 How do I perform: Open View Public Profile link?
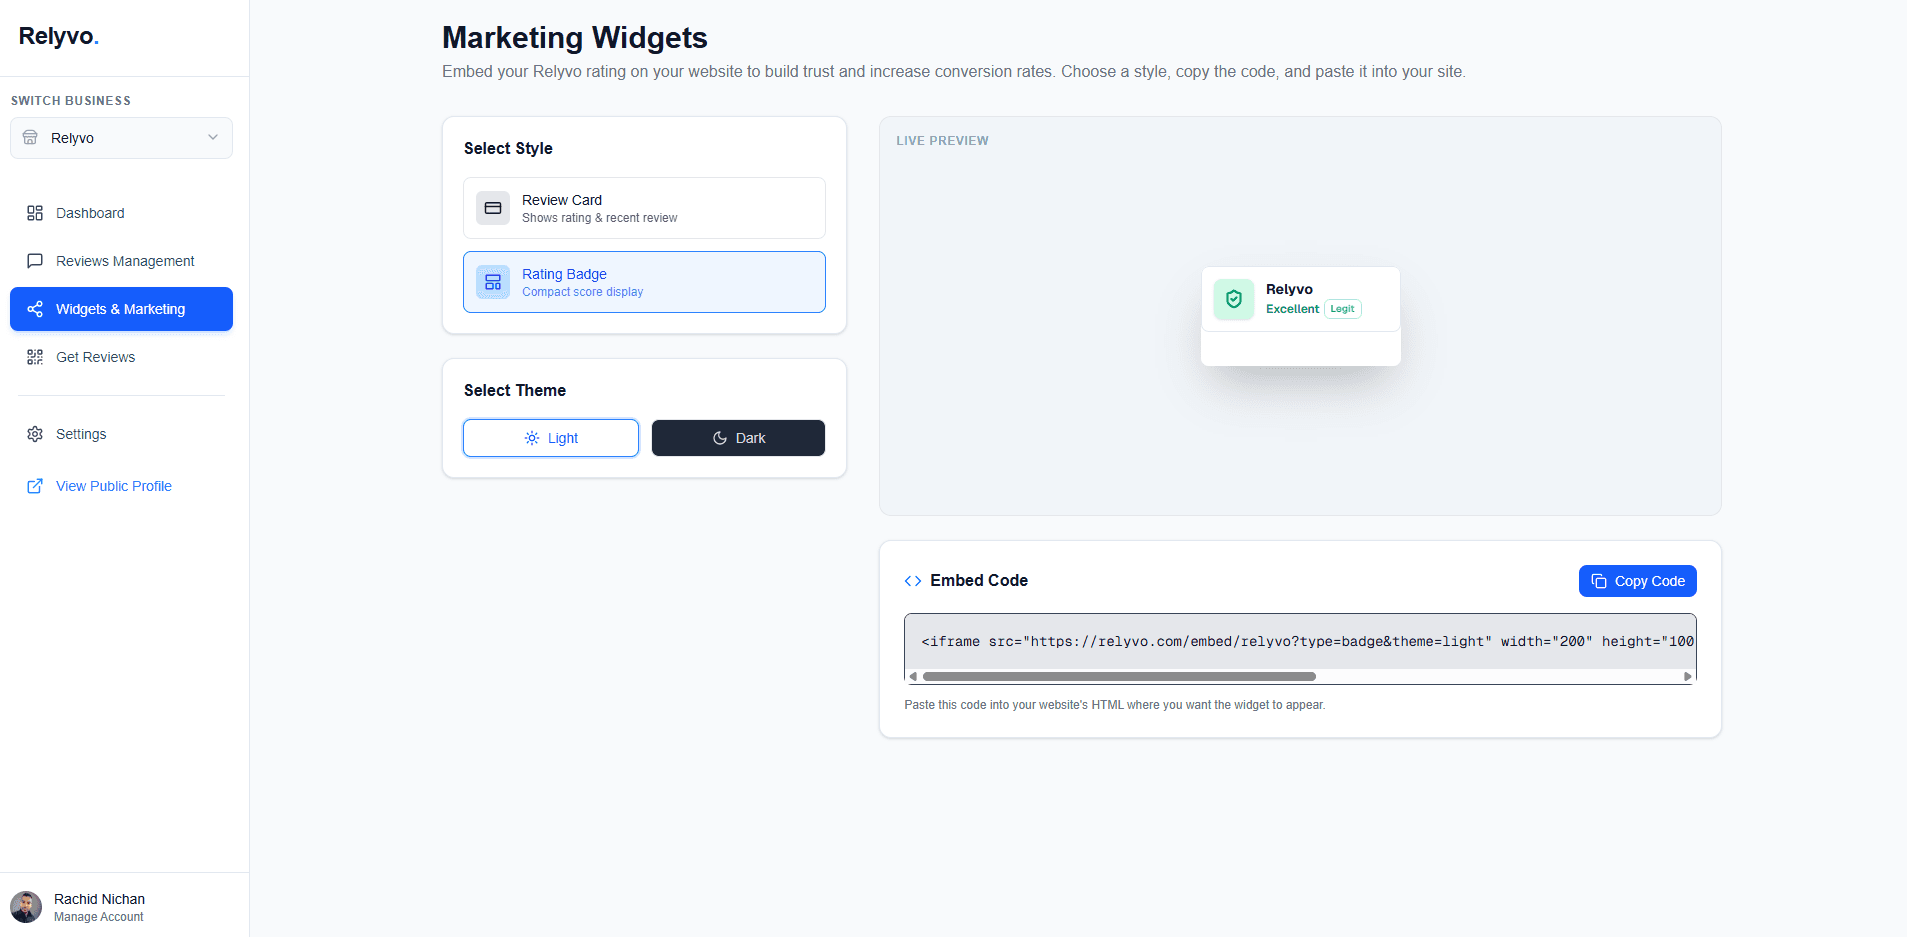coord(112,486)
